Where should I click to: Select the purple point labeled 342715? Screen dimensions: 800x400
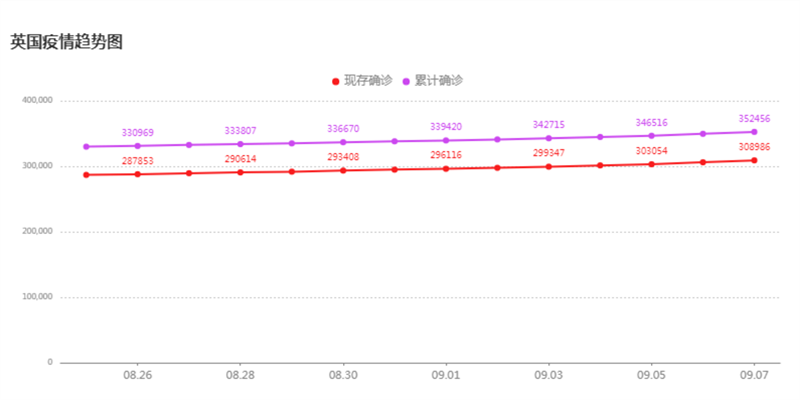coord(549,138)
